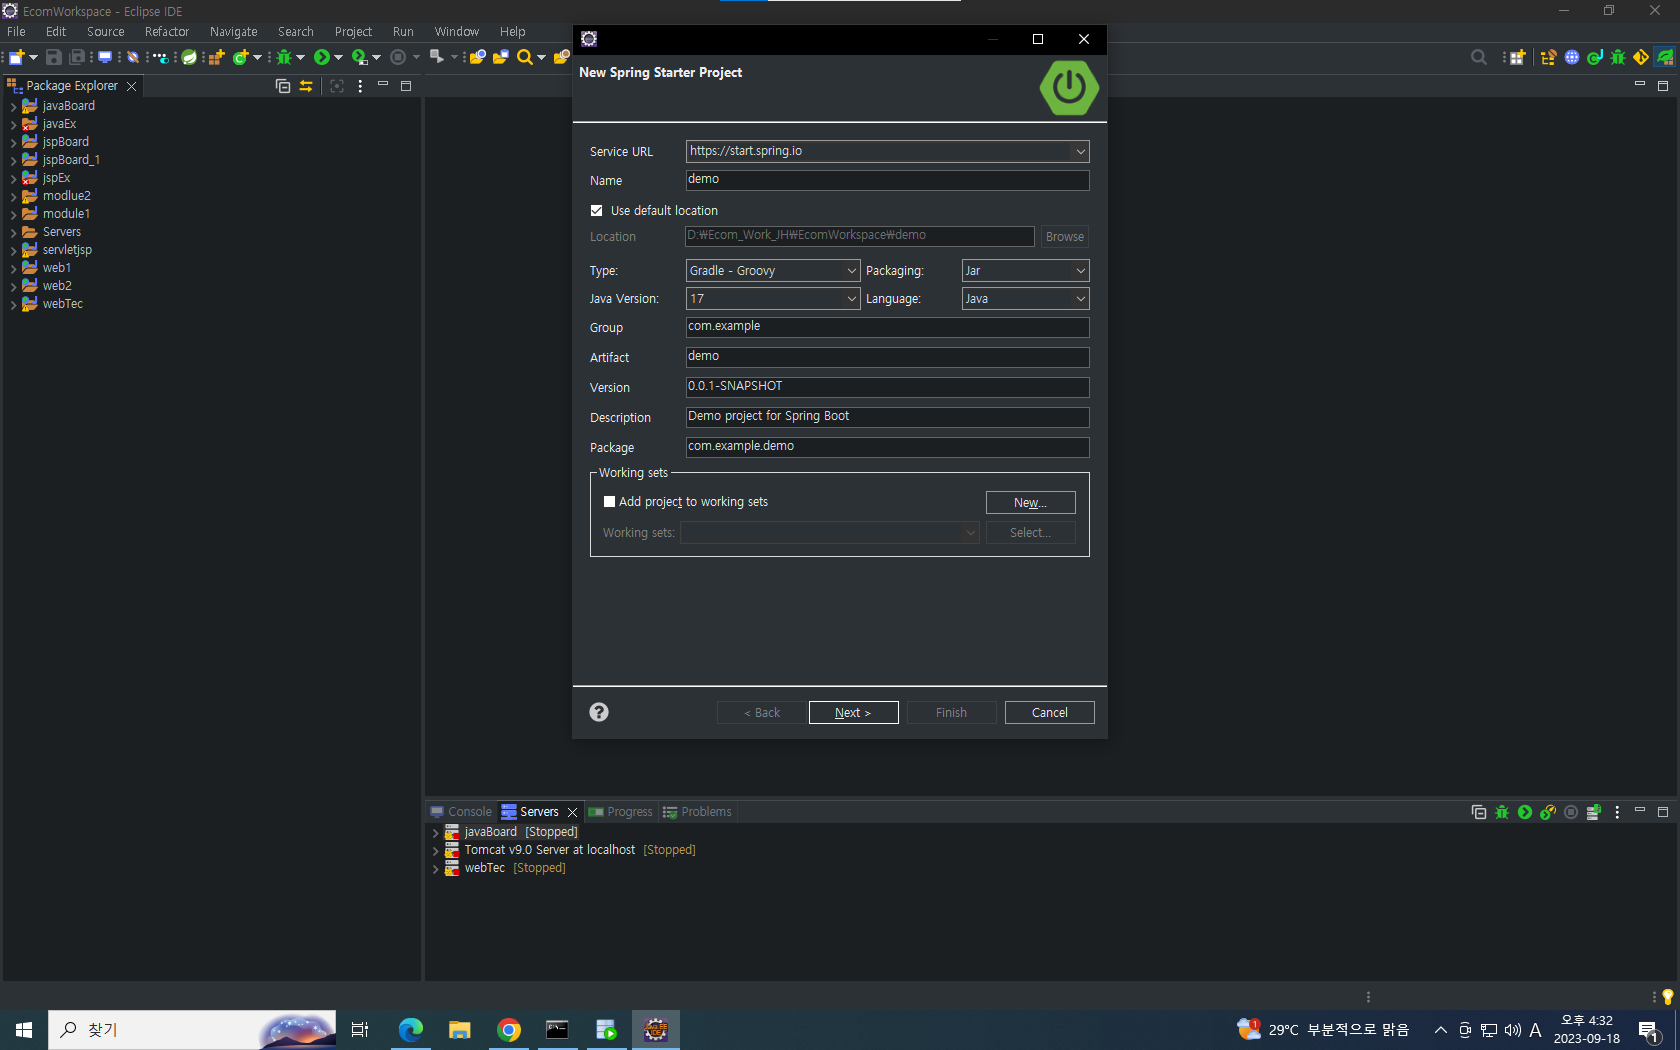This screenshot has width=1680, height=1050.
Task: Open the Package Explorer view menu
Action: [x=360, y=86]
